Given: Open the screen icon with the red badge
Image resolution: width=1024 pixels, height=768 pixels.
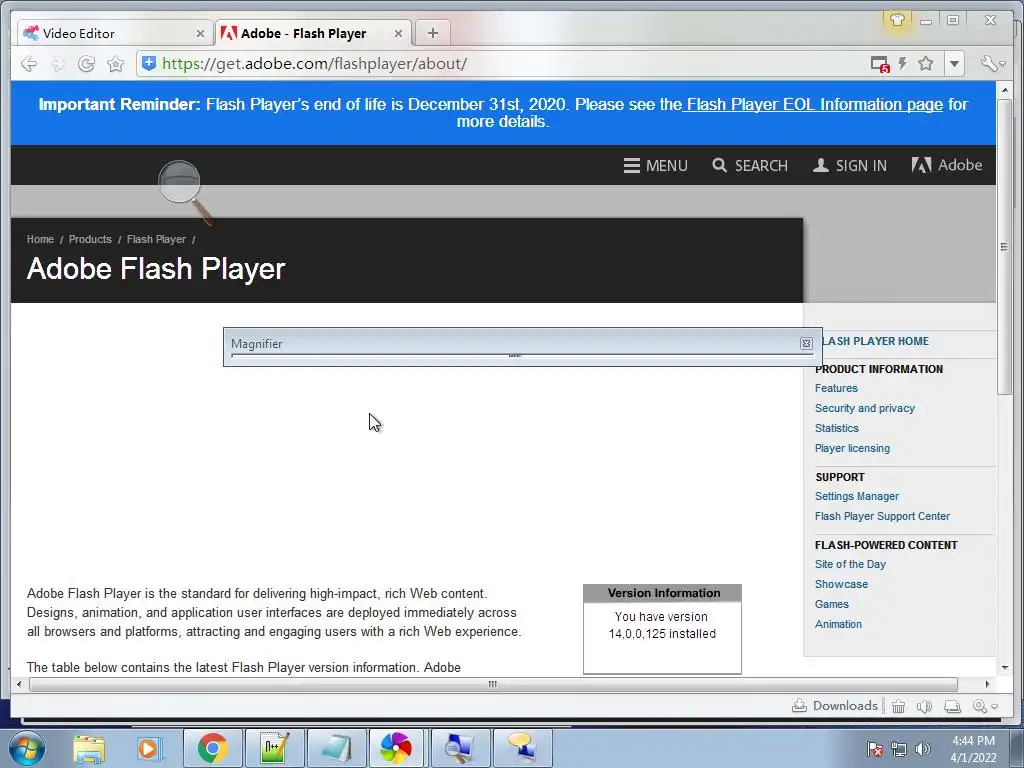Looking at the screenshot, I should [880, 64].
